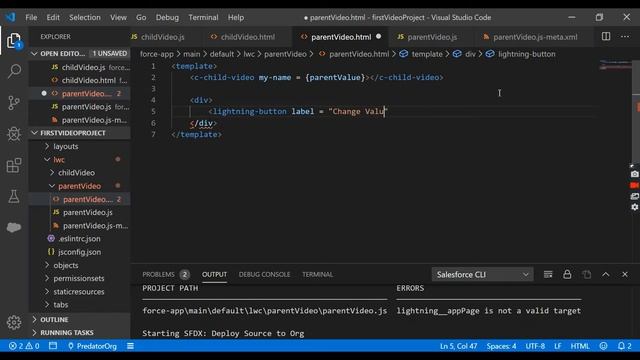The width and height of the screenshot is (640, 360).
Task: Open the Edit menu
Action: point(53,18)
